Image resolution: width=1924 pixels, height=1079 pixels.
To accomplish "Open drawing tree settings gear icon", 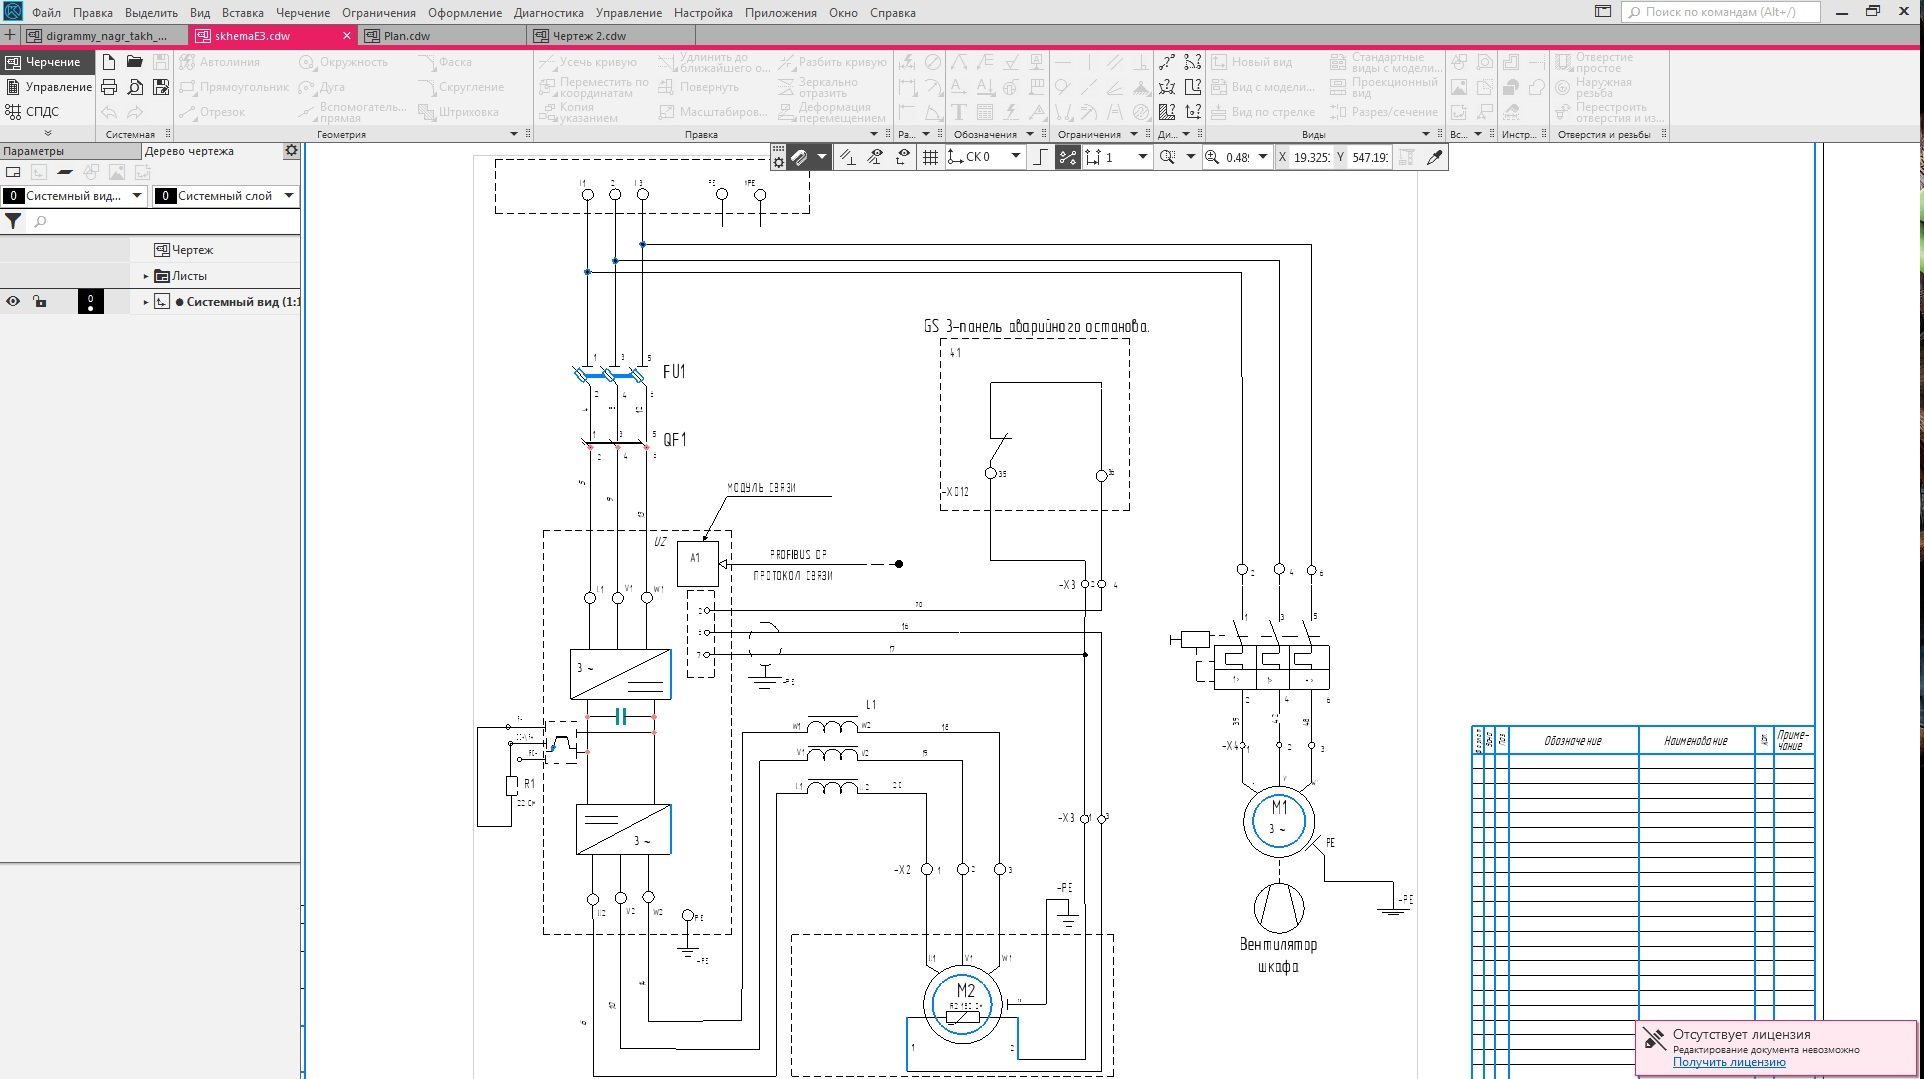I will pyautogui.click(x=291, y=151).
